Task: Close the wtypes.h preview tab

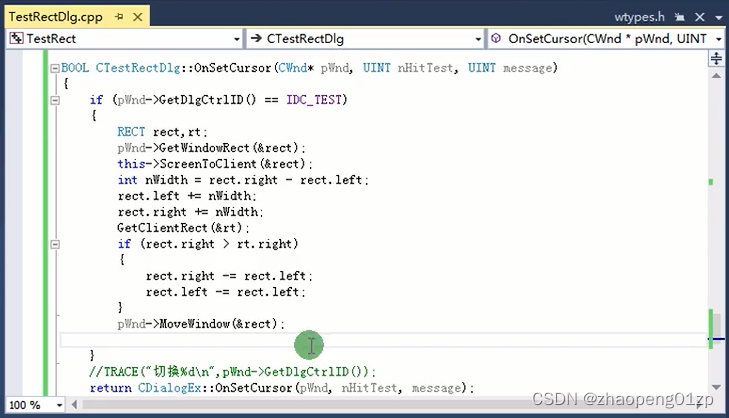Action: (700, 17)
